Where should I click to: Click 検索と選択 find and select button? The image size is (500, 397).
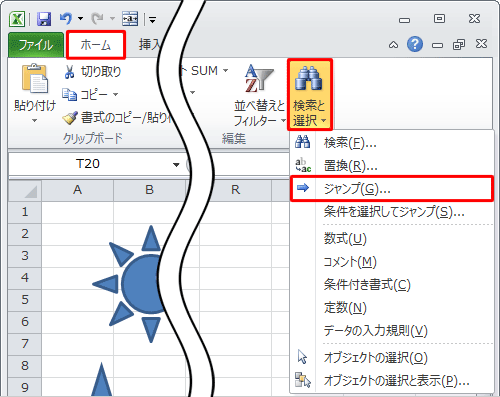click(x=309, y=95)
